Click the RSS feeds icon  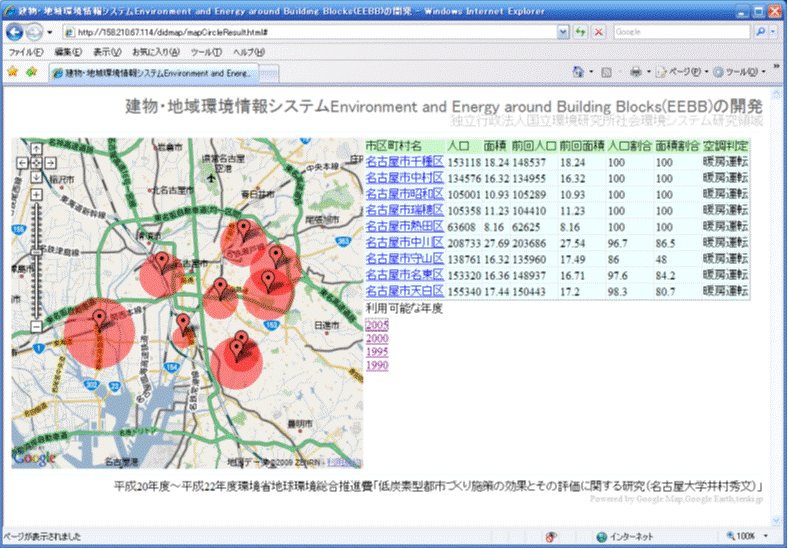(x=607, y=72)
